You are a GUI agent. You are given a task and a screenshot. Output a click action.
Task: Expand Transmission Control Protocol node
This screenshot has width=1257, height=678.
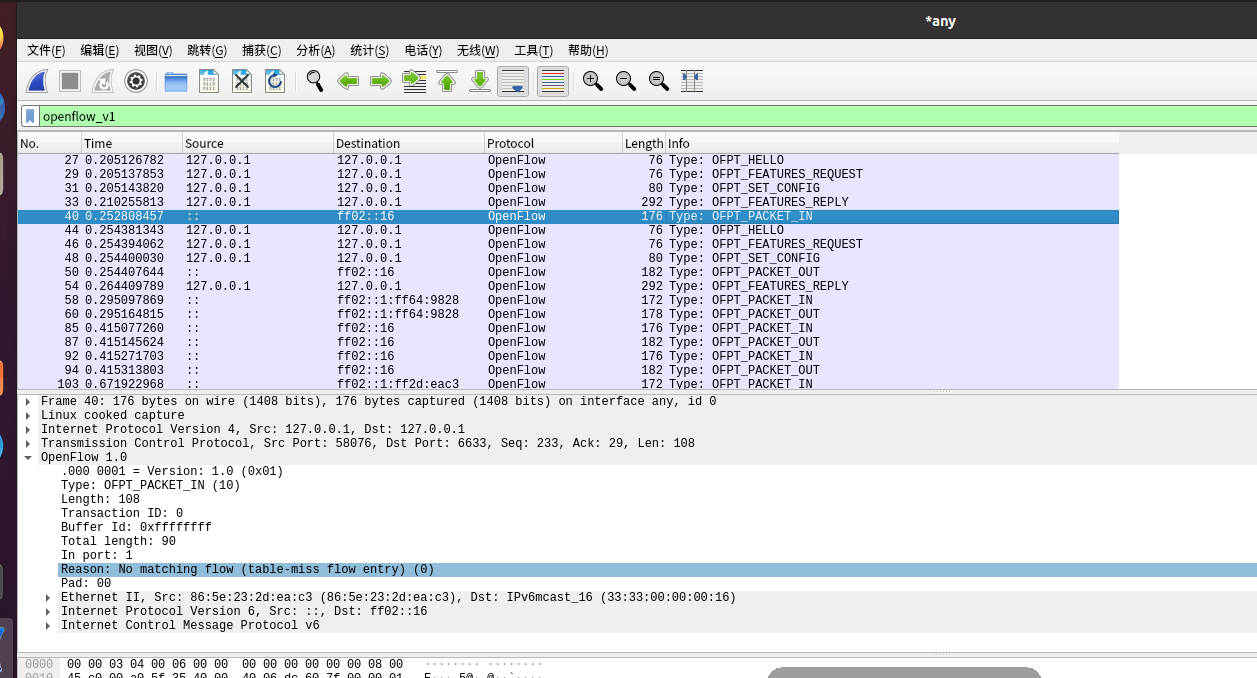click(x=28, y=443)
